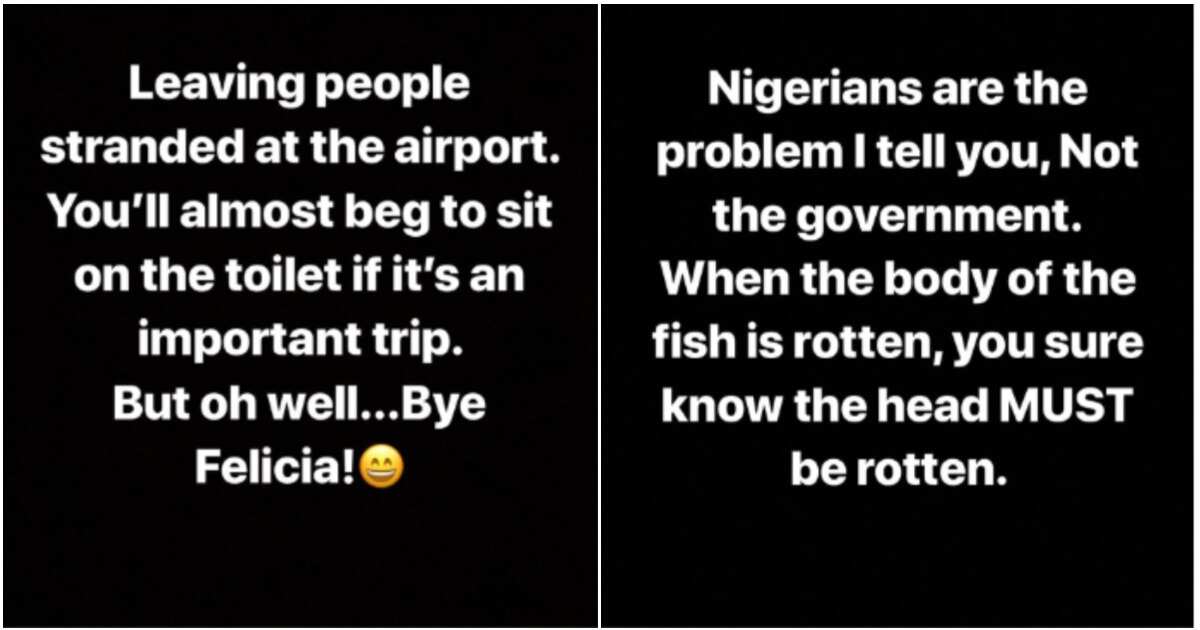Viewport: 1200px width, 630px height.
Task: Click the line "When the body of the"
Action: click(x=898, y=278)
